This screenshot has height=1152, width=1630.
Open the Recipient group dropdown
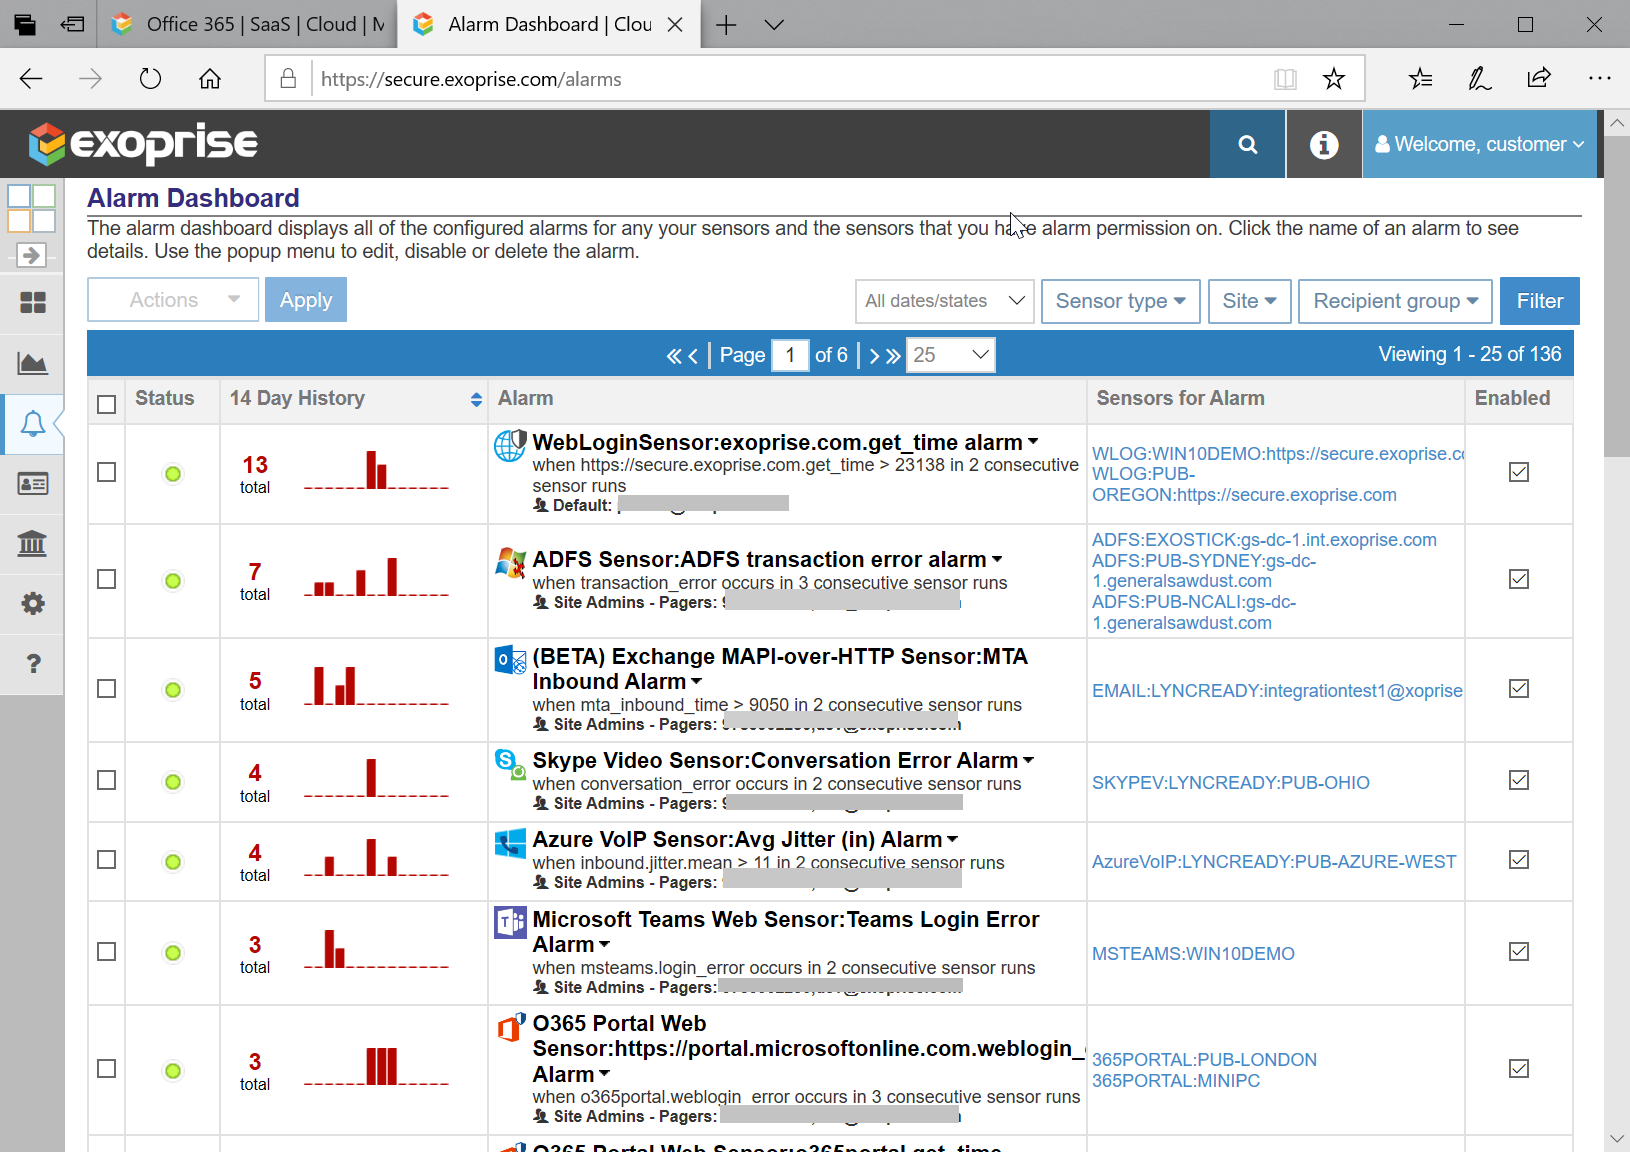pyautogui.click(x=1395, y=301)
